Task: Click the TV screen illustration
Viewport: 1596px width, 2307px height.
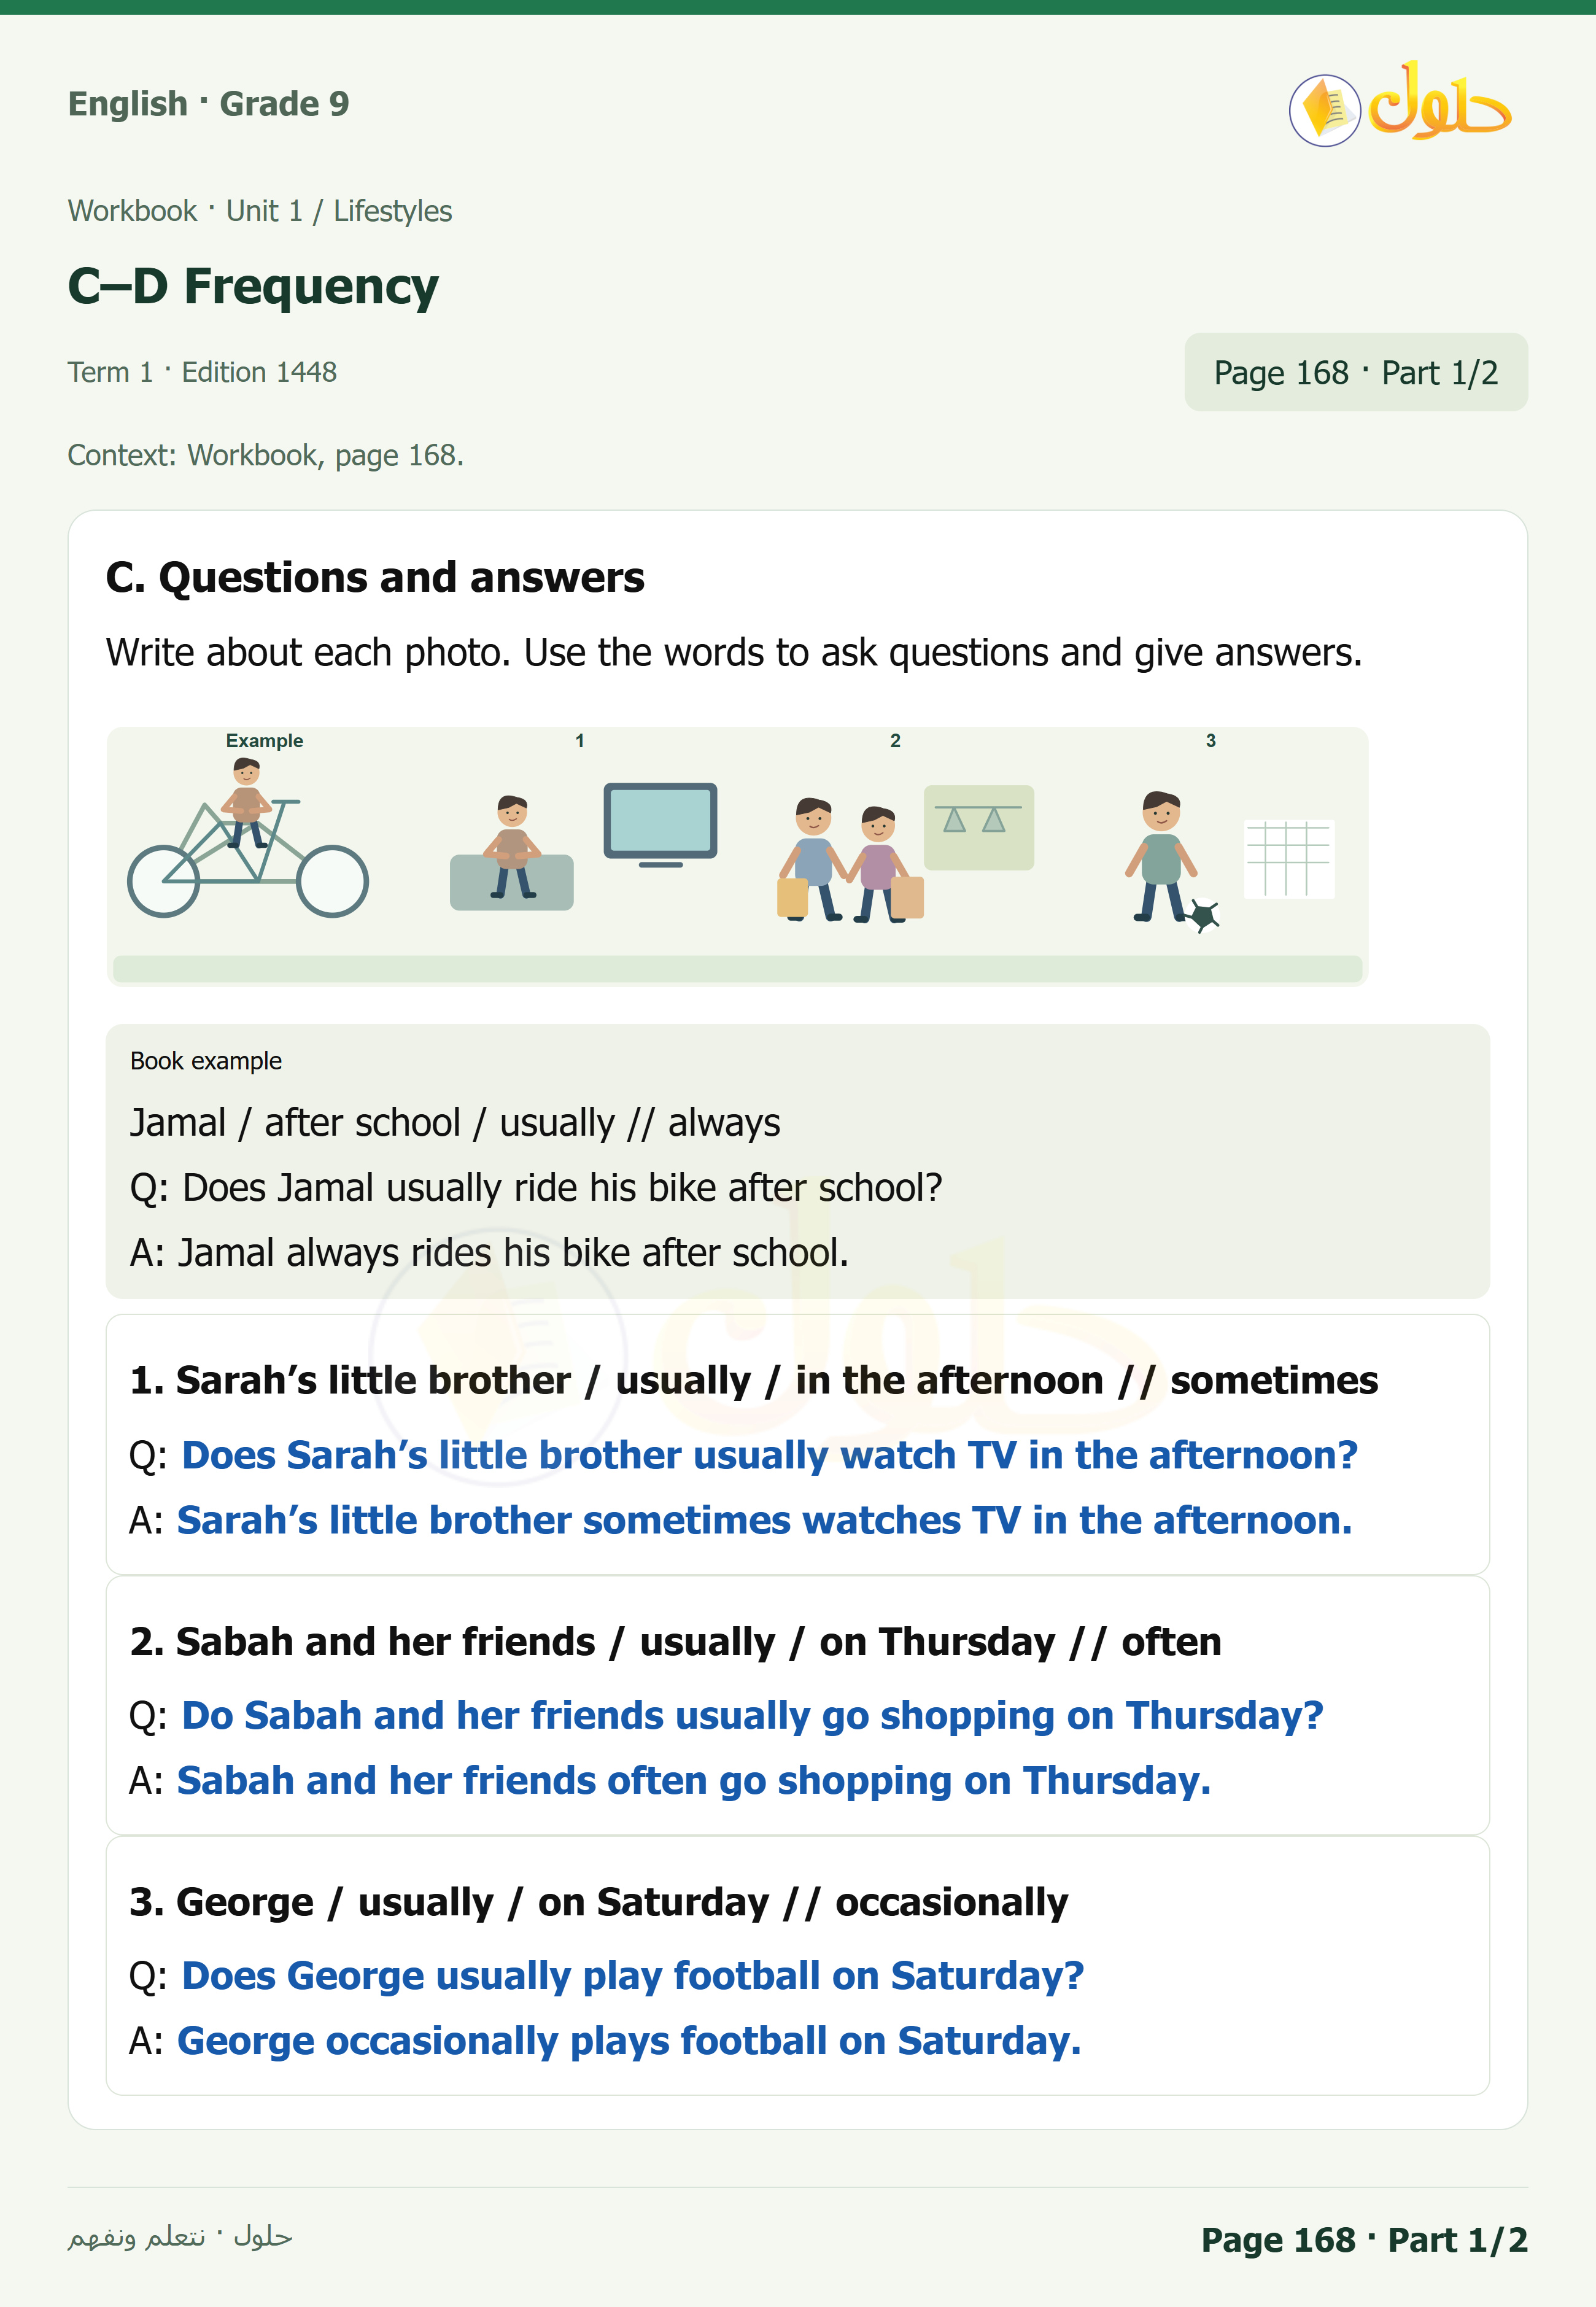Action: tap(660, 824)
